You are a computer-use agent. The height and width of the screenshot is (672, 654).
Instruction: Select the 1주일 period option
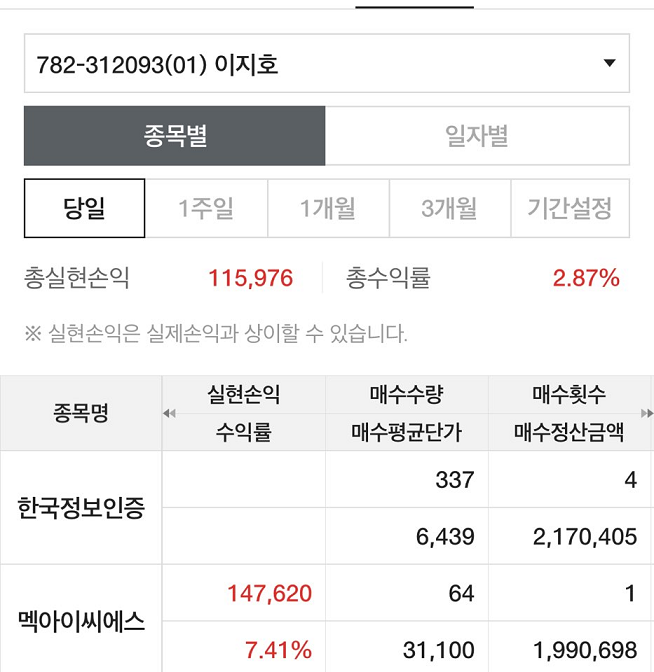click(x=206, y=208)
